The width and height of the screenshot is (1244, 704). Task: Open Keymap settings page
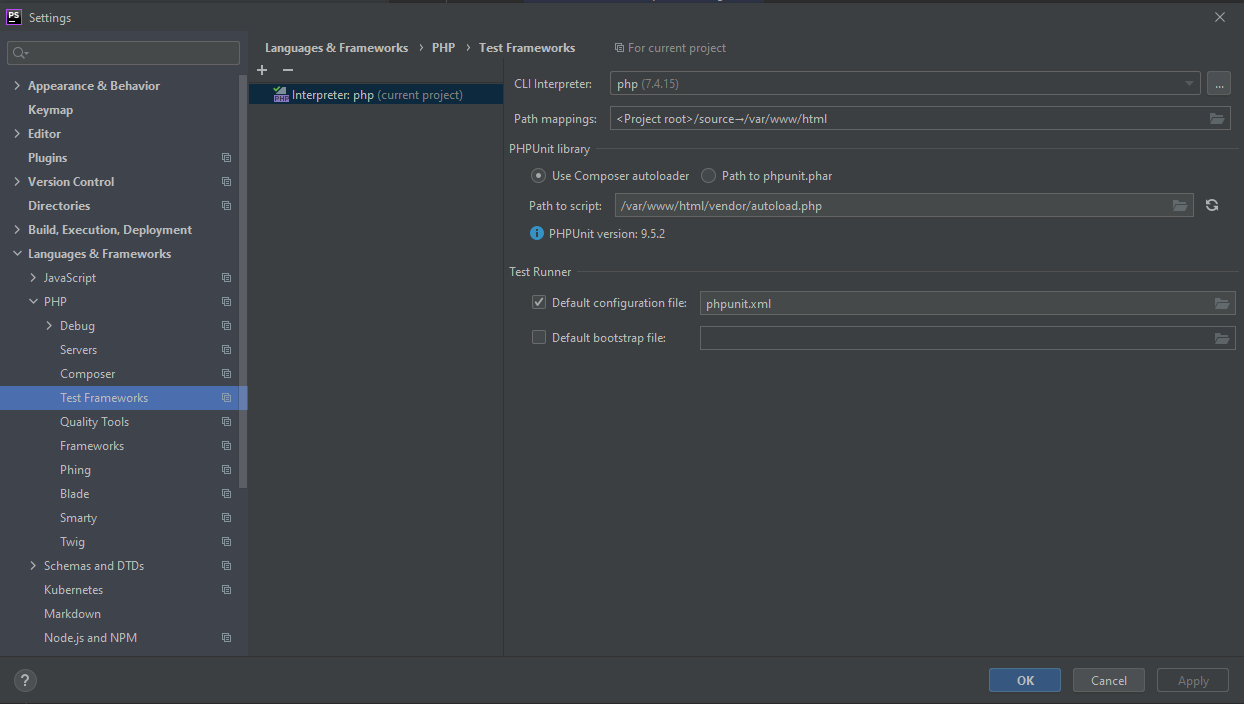pos(50,110)
